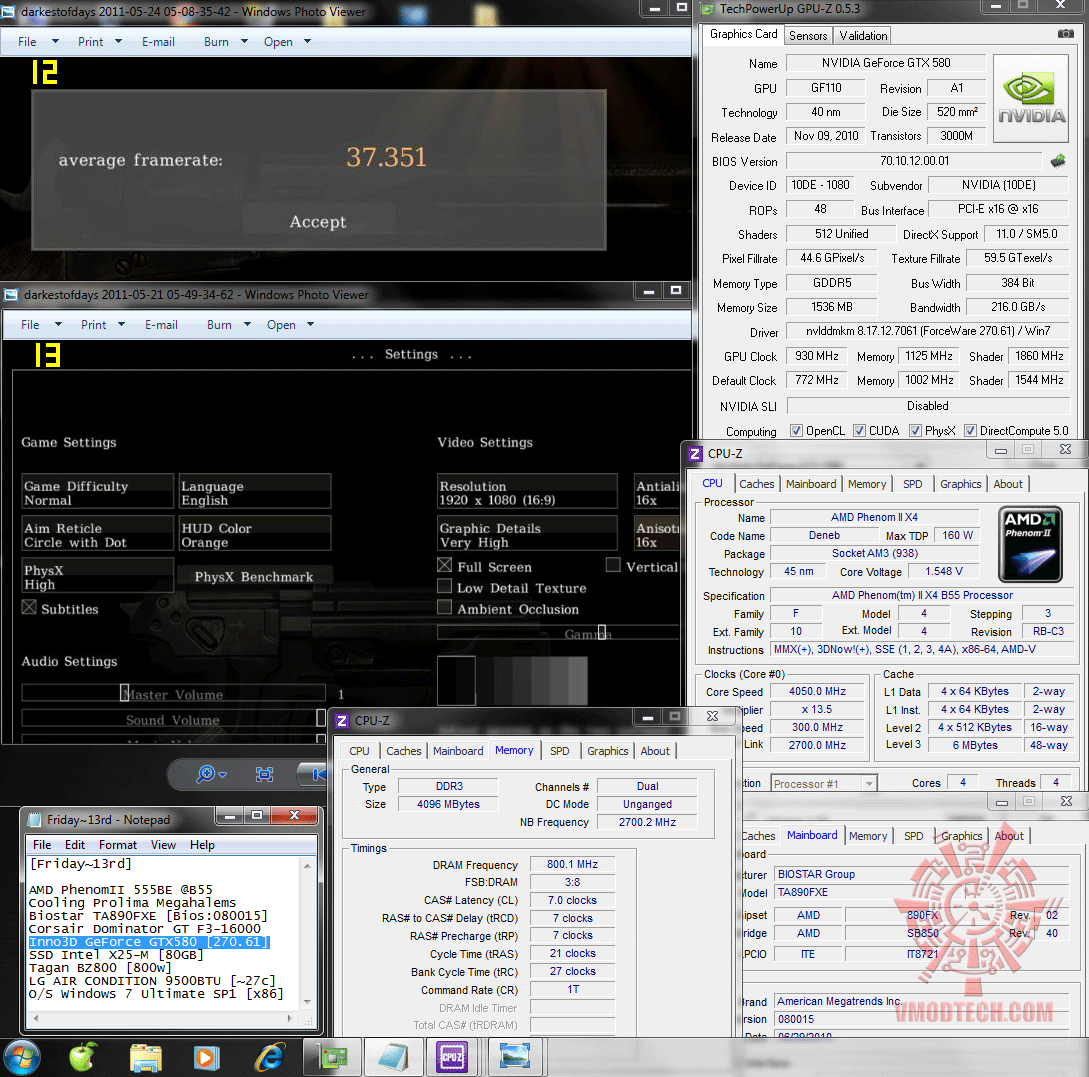
Task: Switch to CPU-Z via purple taskbar icon
Action: point(453,1058)
